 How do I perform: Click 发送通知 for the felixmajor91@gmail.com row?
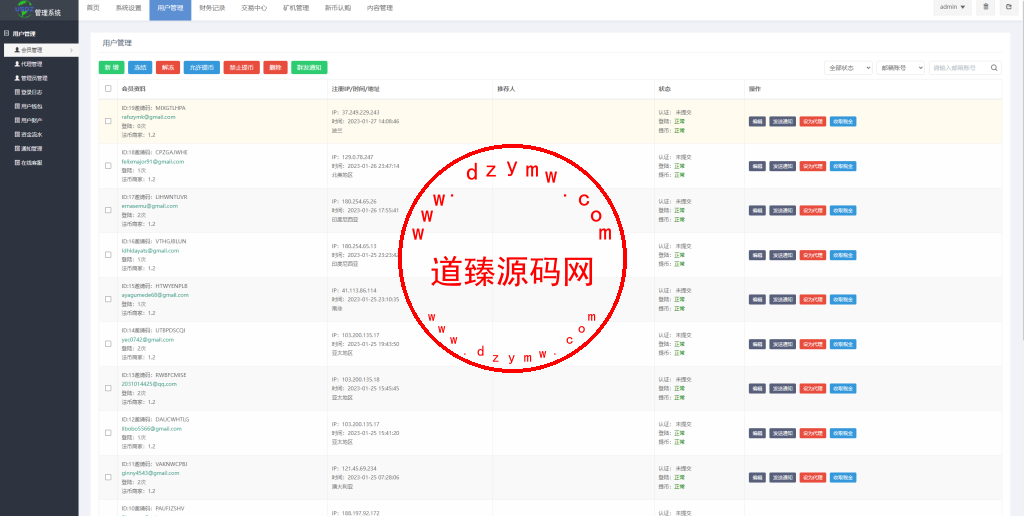(782, 166)
